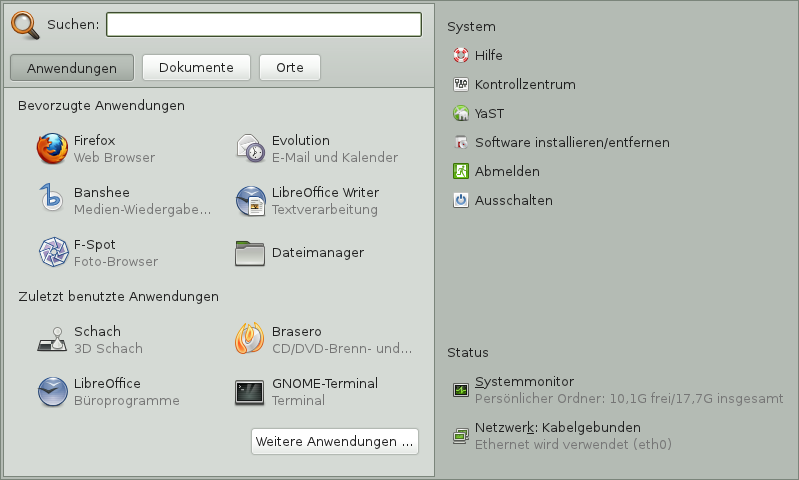Click into the Suchen search field
This screenshot has width=799, height=480.
[x=264, y=25]
